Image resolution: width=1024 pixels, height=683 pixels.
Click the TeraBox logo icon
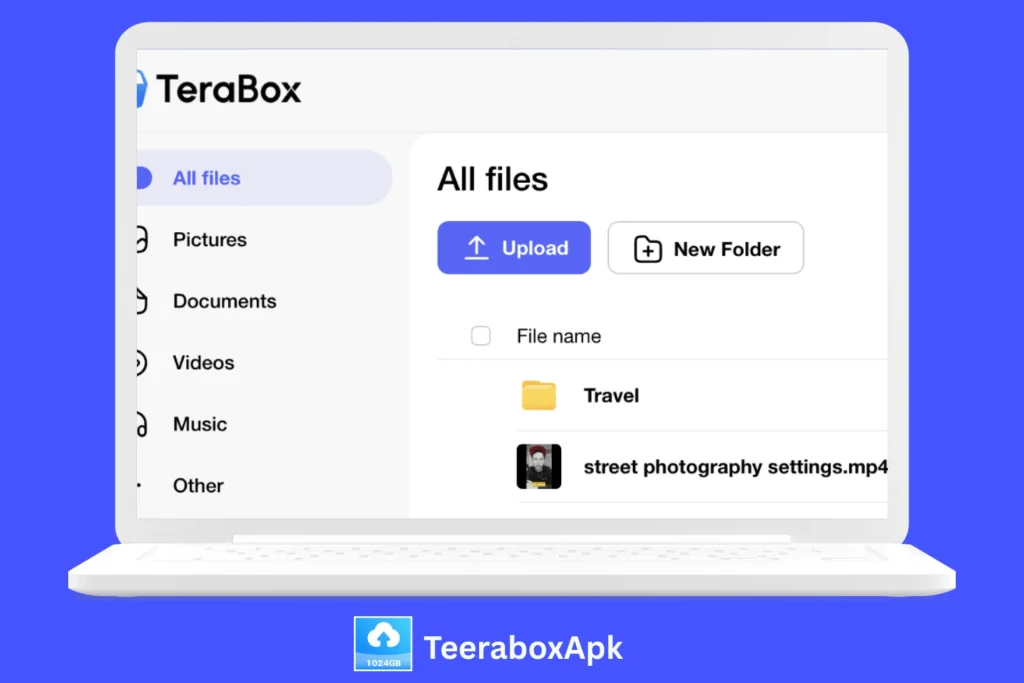[142, 89]
